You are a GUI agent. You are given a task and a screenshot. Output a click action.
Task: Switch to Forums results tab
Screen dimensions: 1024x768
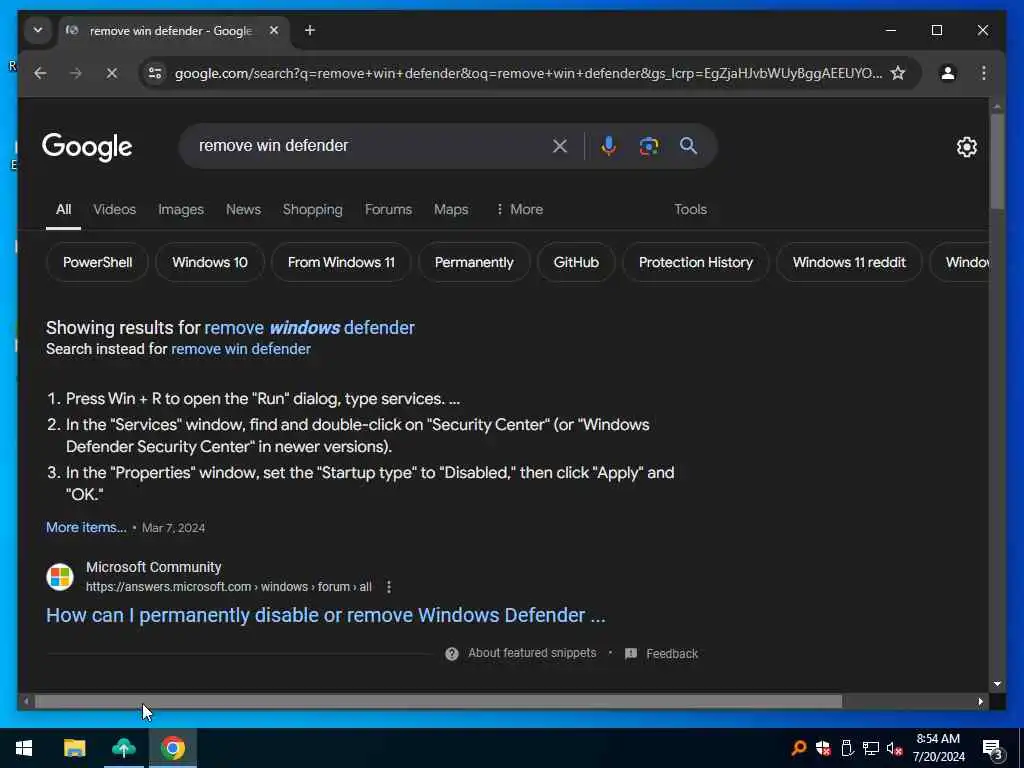pyautogui.click(x=388, y=210)
